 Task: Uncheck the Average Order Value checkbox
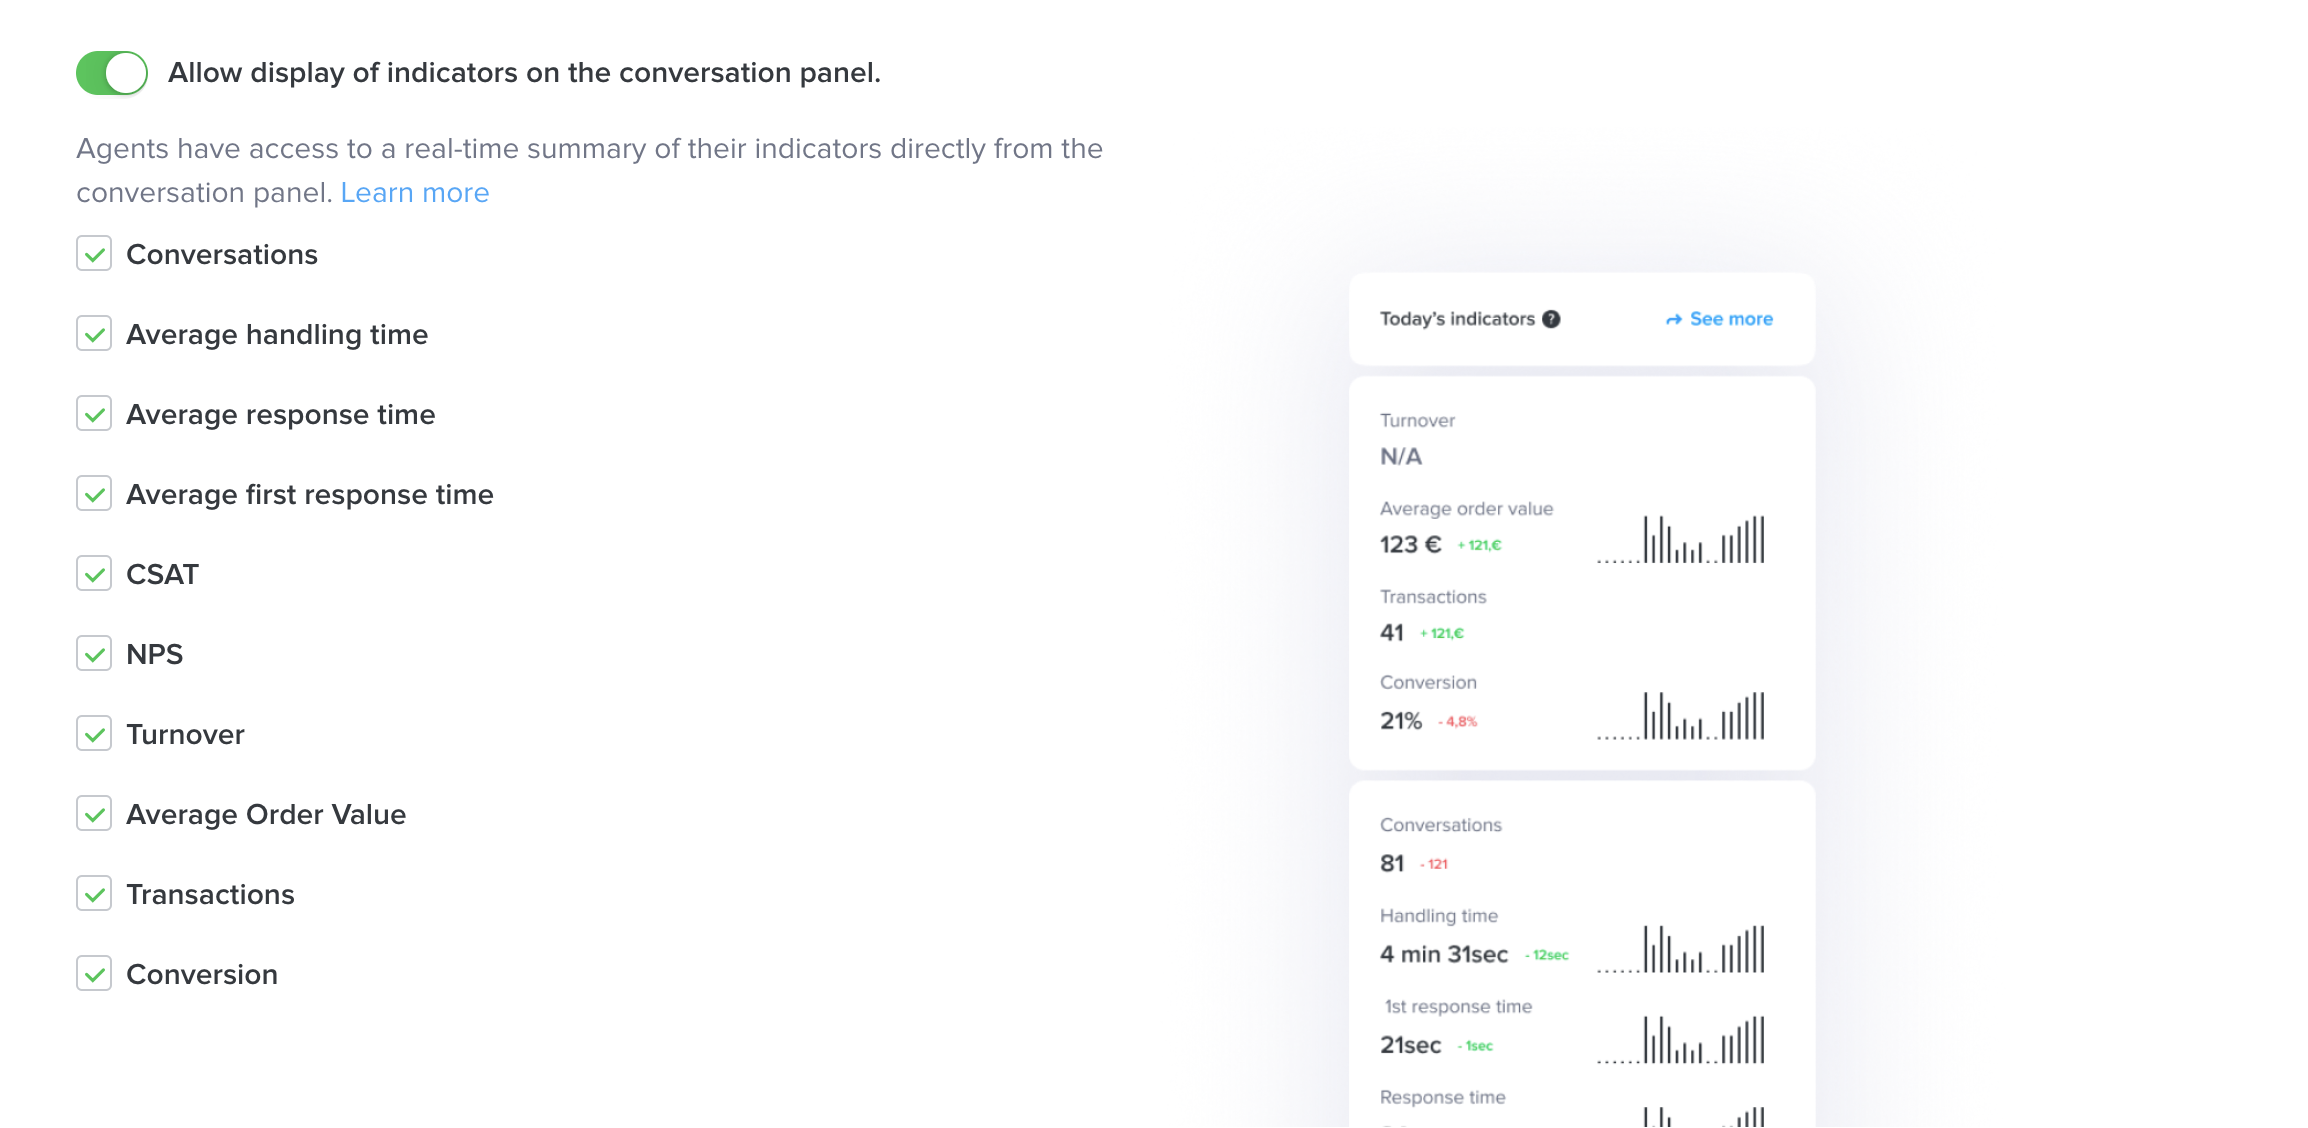[x=94, y=814]
